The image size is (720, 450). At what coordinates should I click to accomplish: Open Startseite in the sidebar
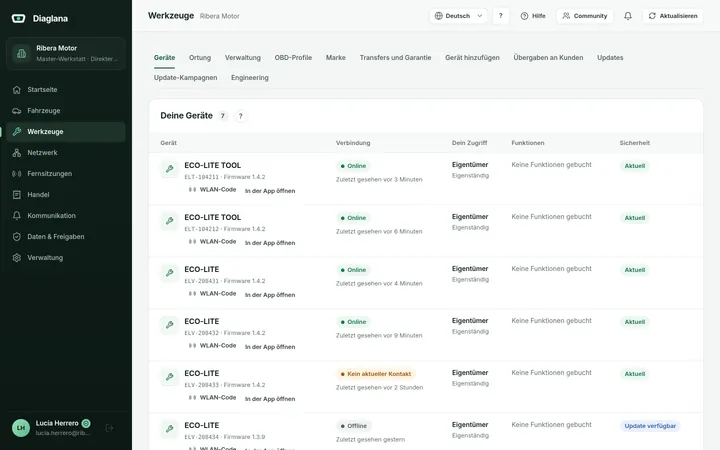click(x=66, y=90)
